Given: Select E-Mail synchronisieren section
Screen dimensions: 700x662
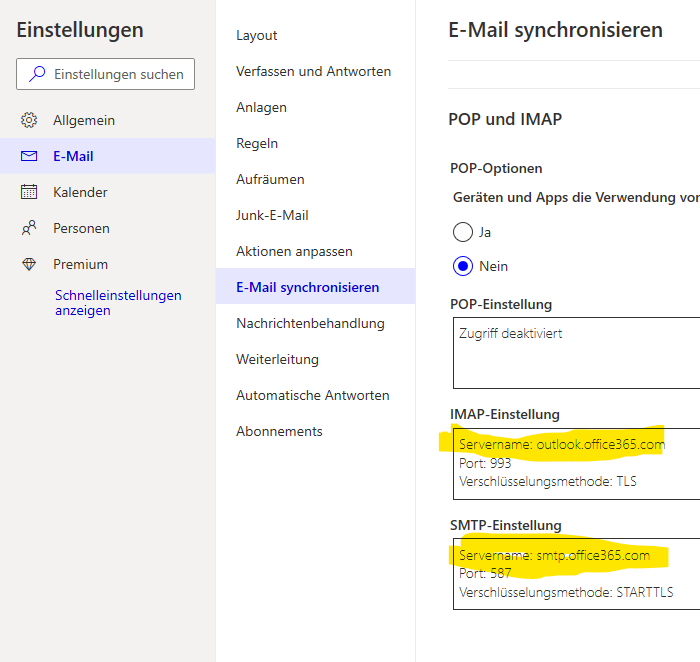Looking at the screenshot, I should (316, 287).
